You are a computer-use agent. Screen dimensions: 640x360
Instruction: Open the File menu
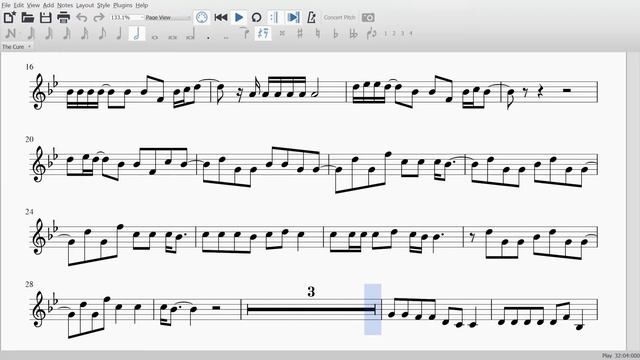pos(6,5)
